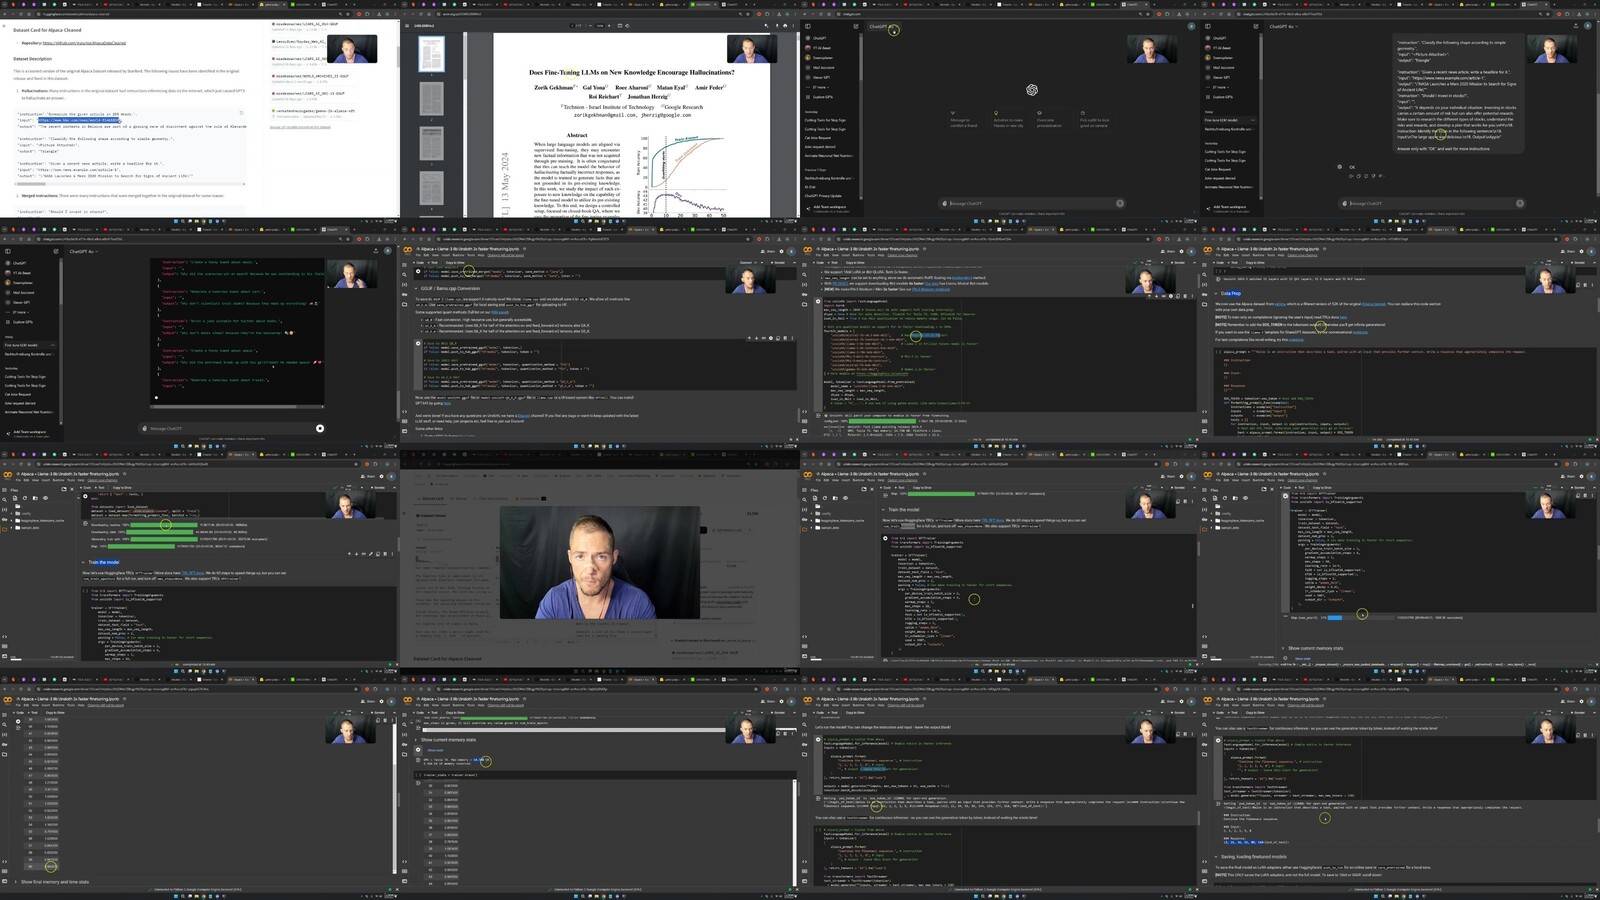The width and height of the screenshot is (1600, 900).
Task: Click send arrow on empty ChatGPT home screen
Action: pos(1120,203)
